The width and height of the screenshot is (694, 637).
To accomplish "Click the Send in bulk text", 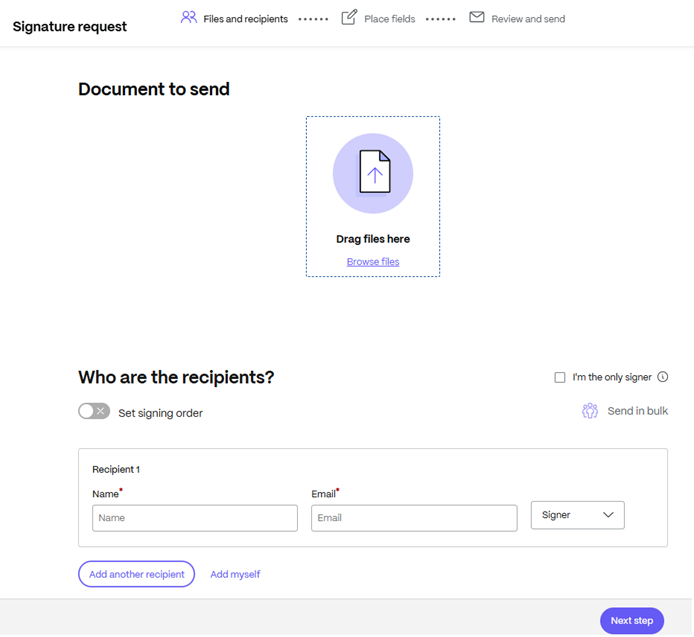I will [x=637, y=411].
